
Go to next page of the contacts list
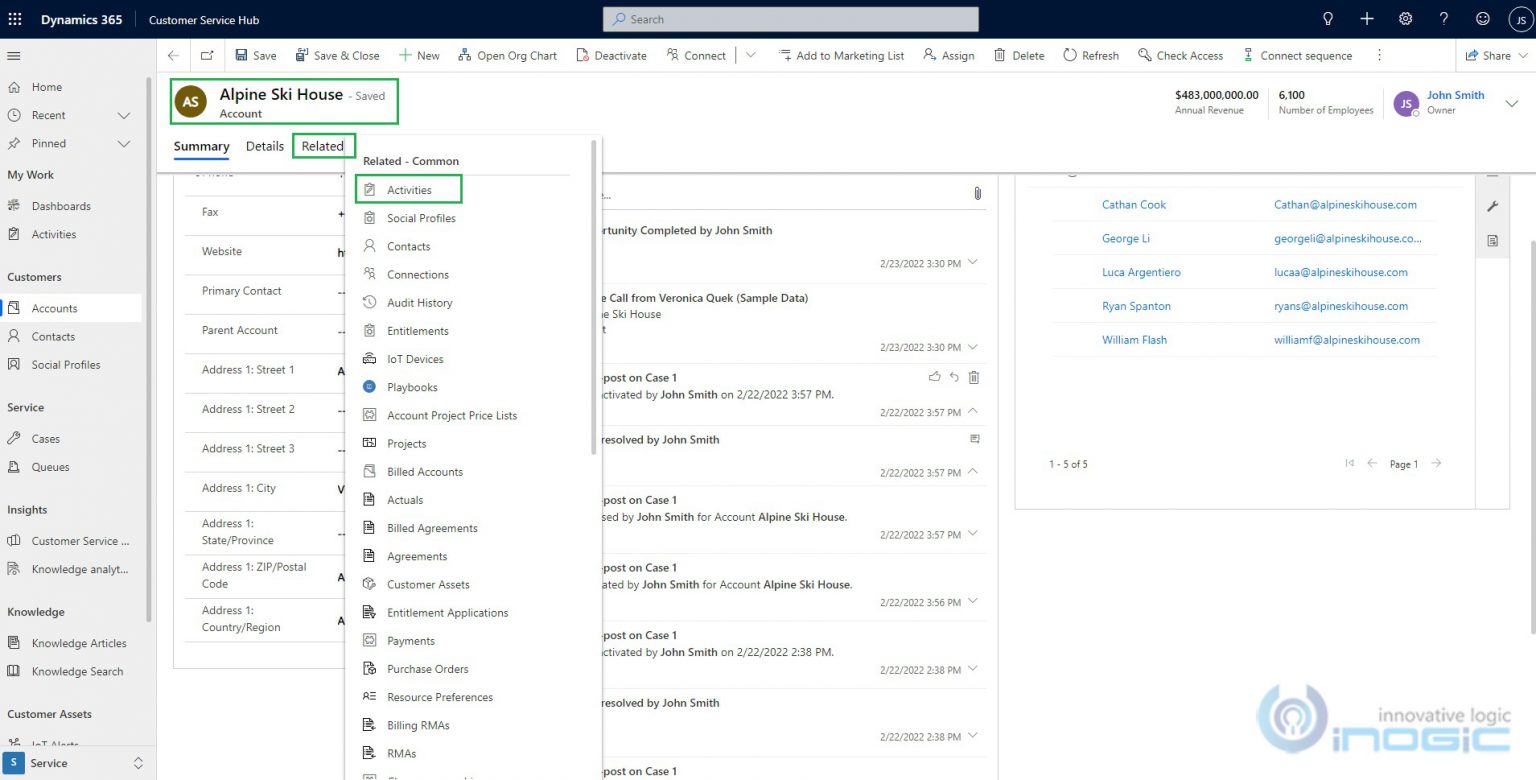click(x=1436, y=463)
